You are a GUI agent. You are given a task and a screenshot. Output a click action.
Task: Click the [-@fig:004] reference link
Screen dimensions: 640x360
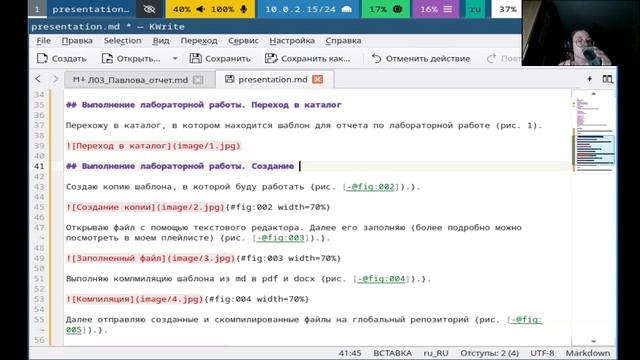coord(381,279)
